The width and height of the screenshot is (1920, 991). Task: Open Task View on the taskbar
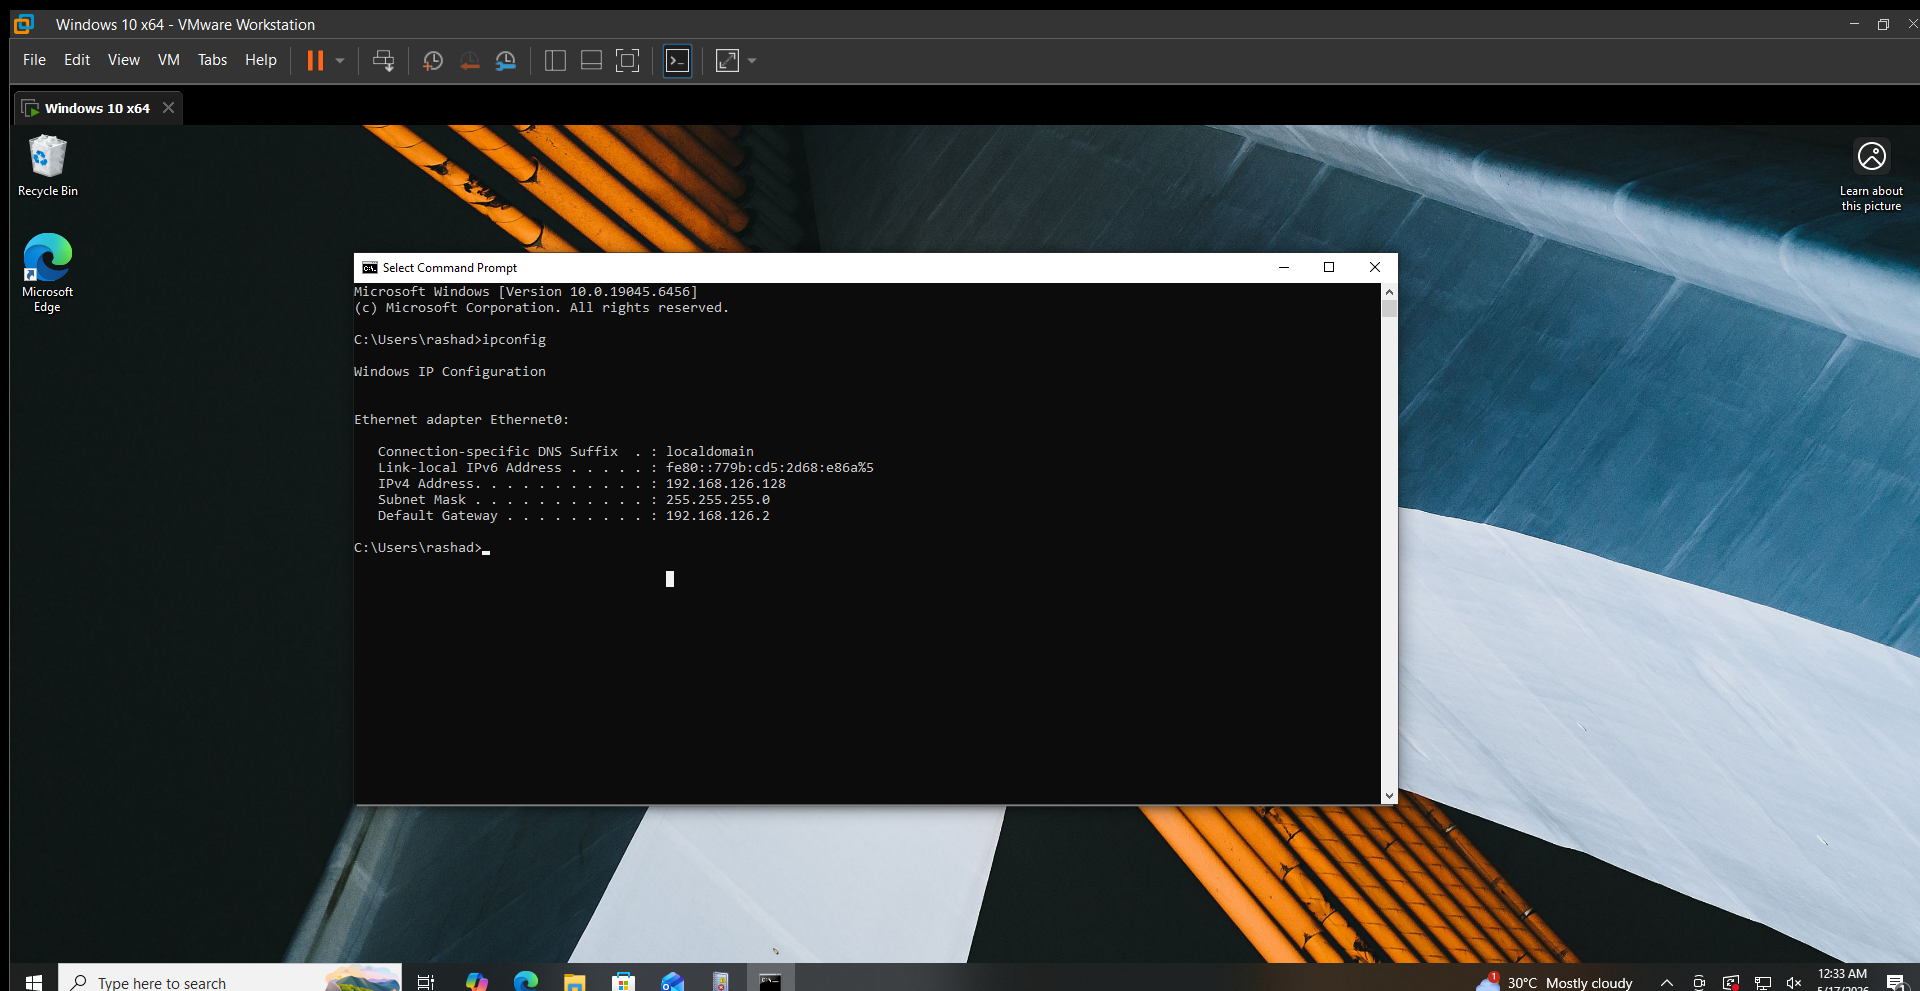coord(426,981)
